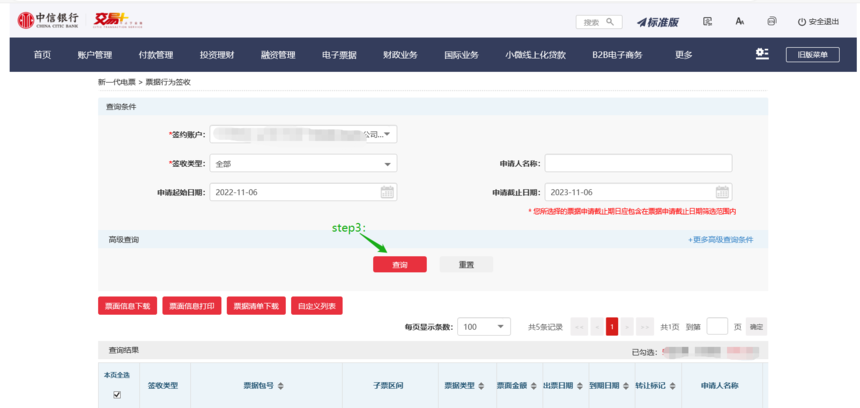Open the 签收类型 dropdown showing 全部
Viewport: 860px width, 408px height.
pyautogui.click(x=388, y=164)
